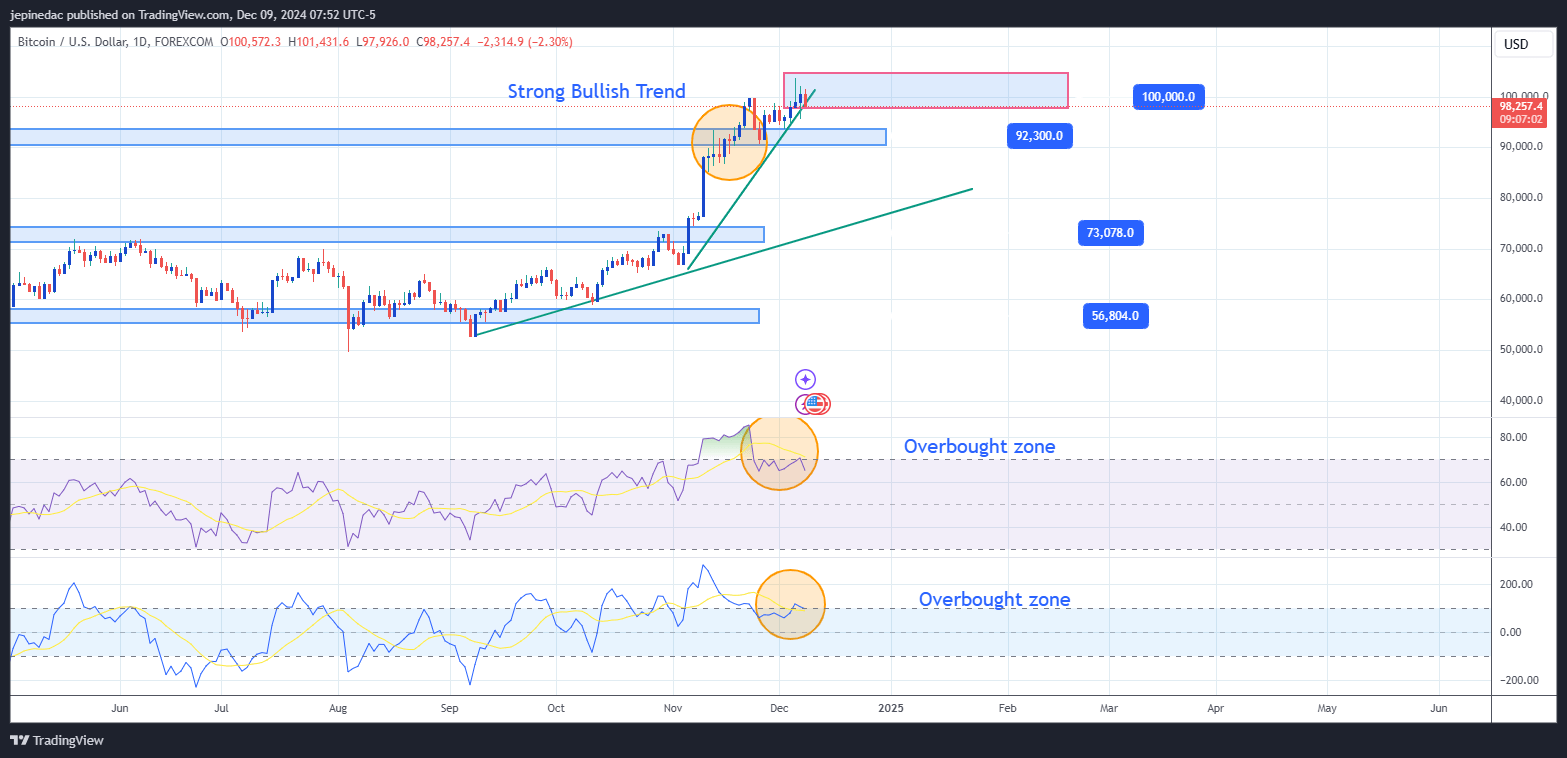Click the 09:07:02 bar countdown timer

point(1521,119)
